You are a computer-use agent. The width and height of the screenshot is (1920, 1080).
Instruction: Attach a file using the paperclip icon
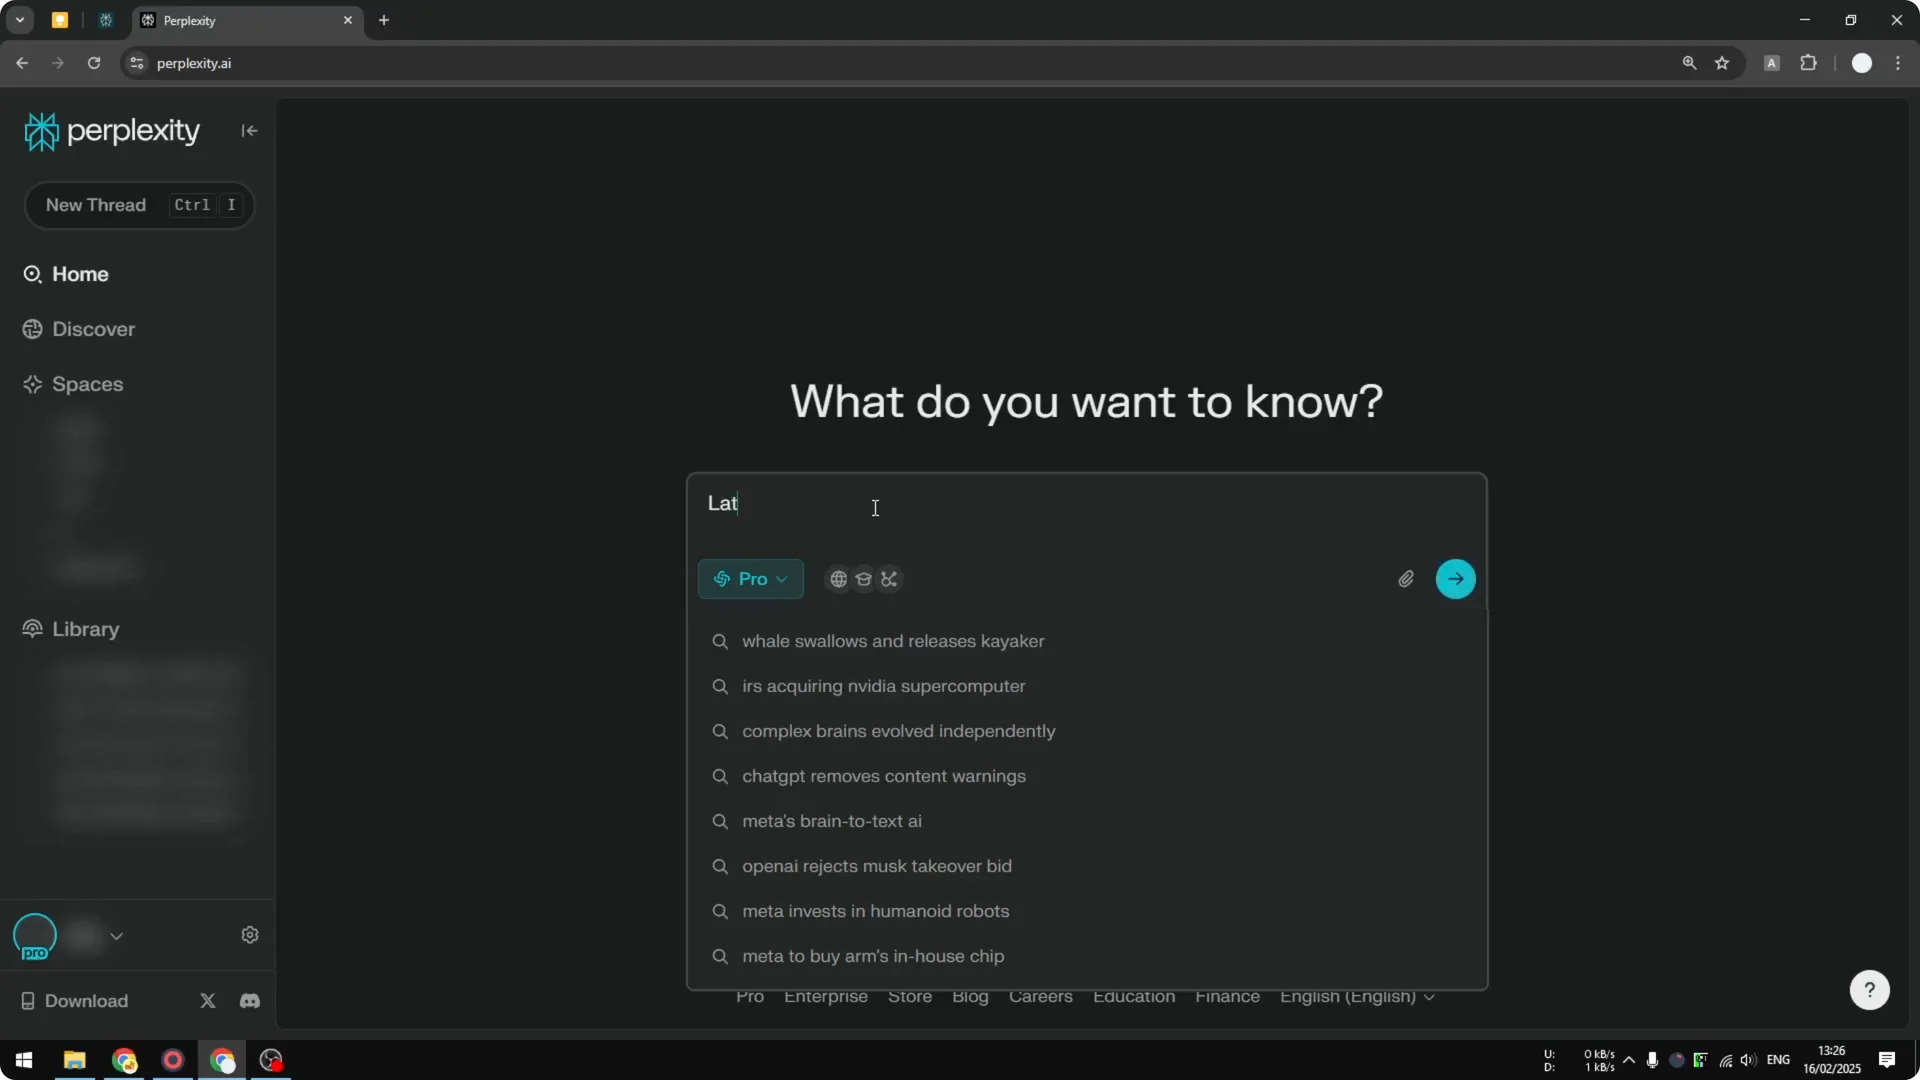(x=1405, y=579)
